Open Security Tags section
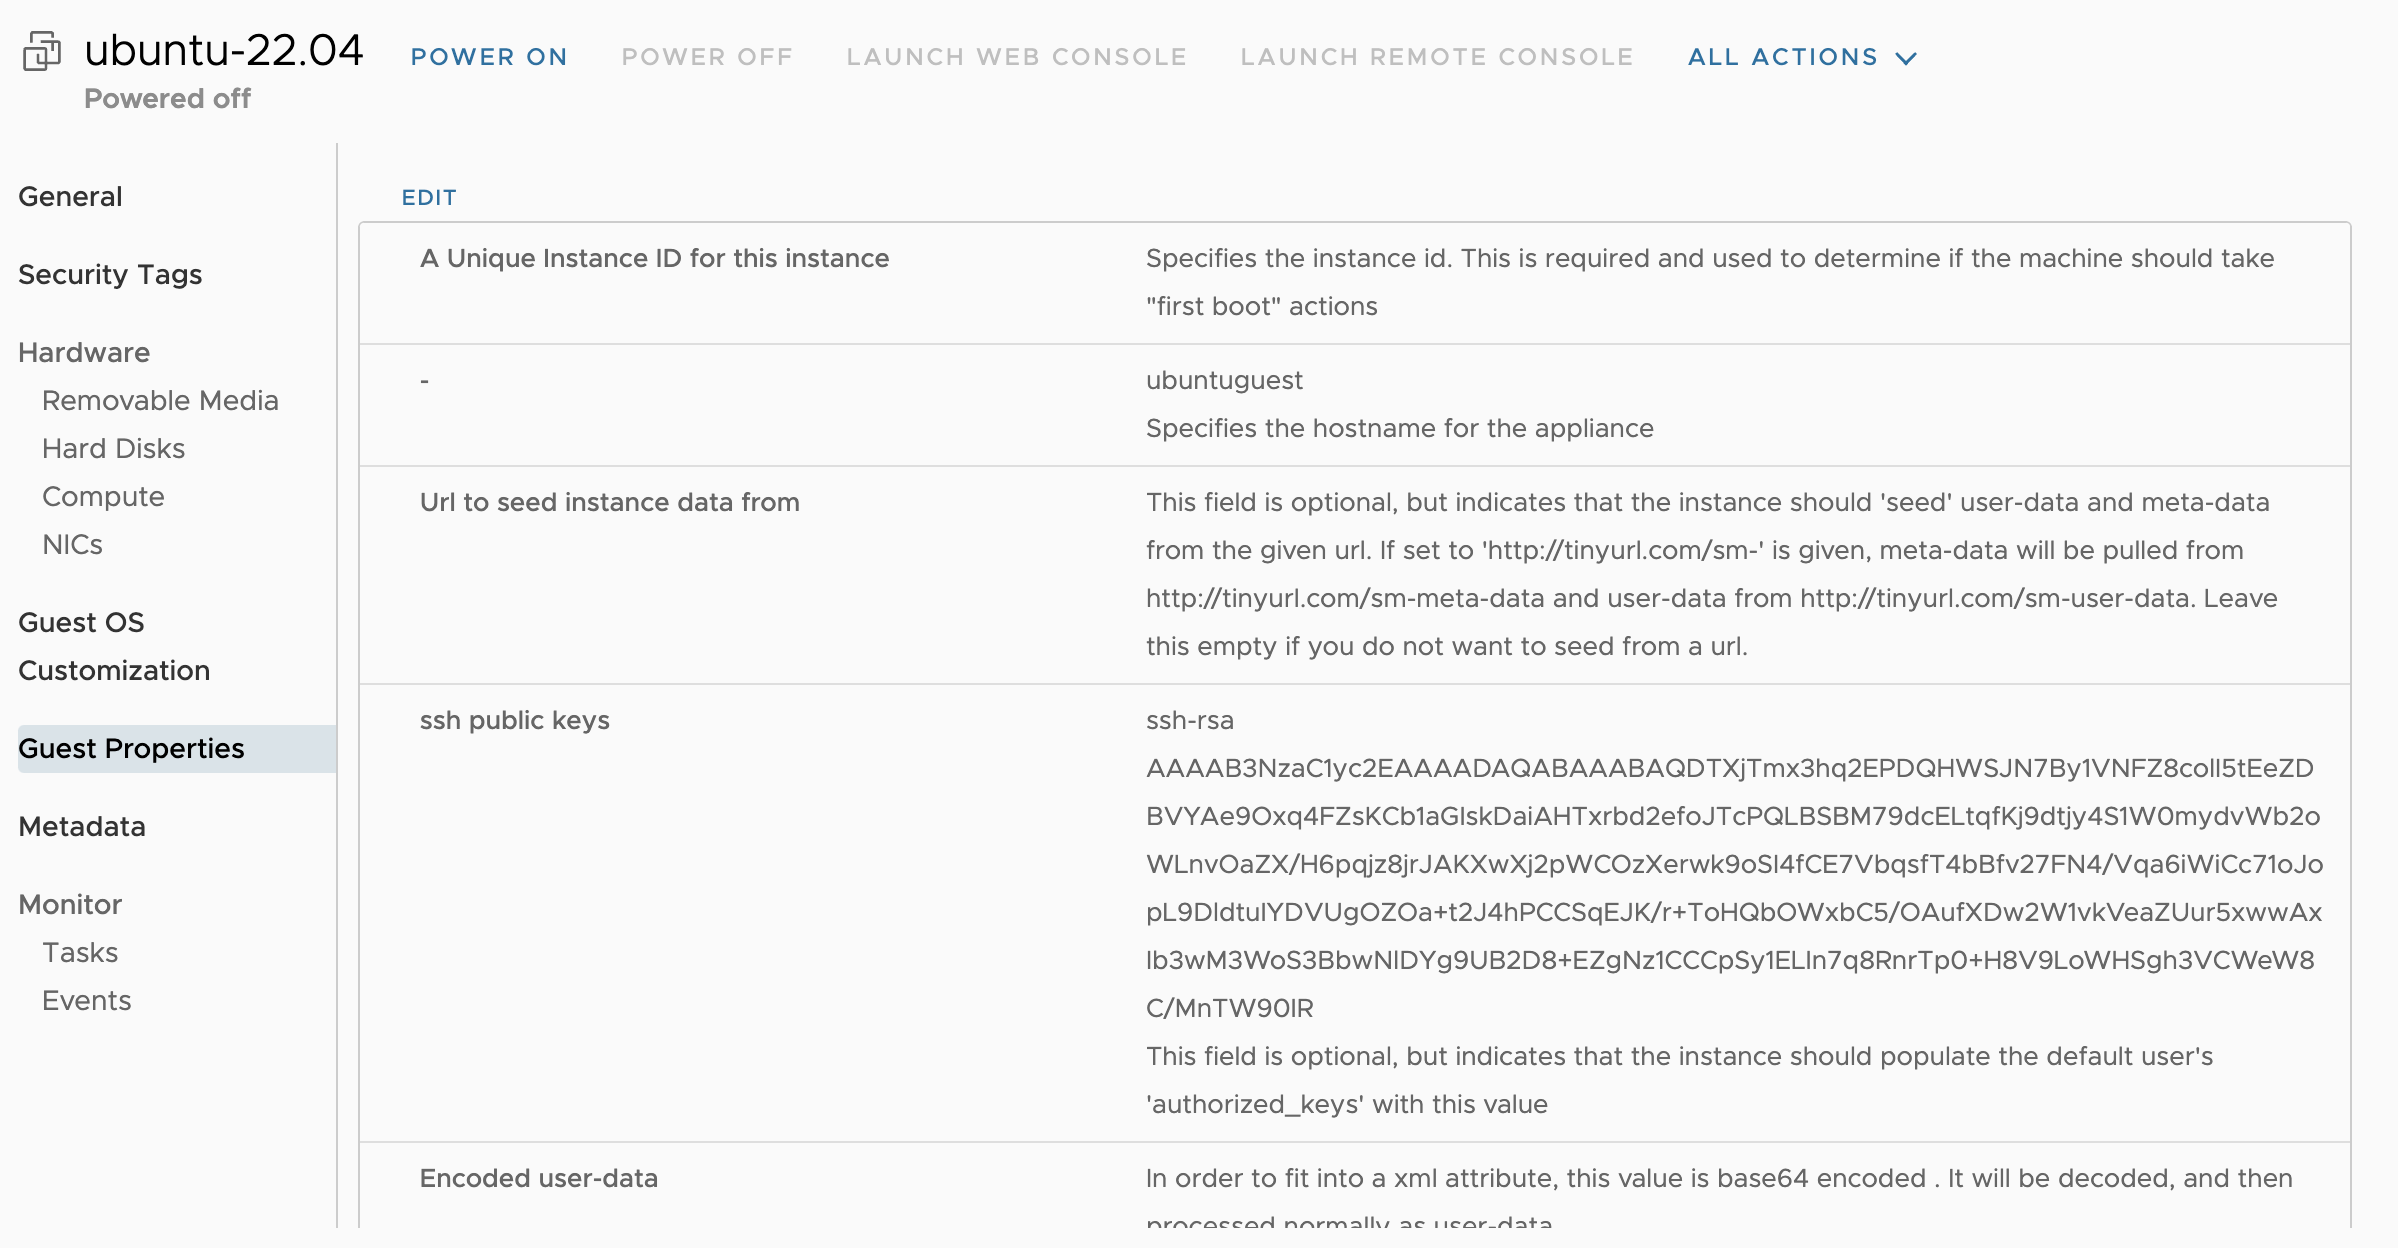Viewport: 2398px width, 1248px height. point(110,274)
